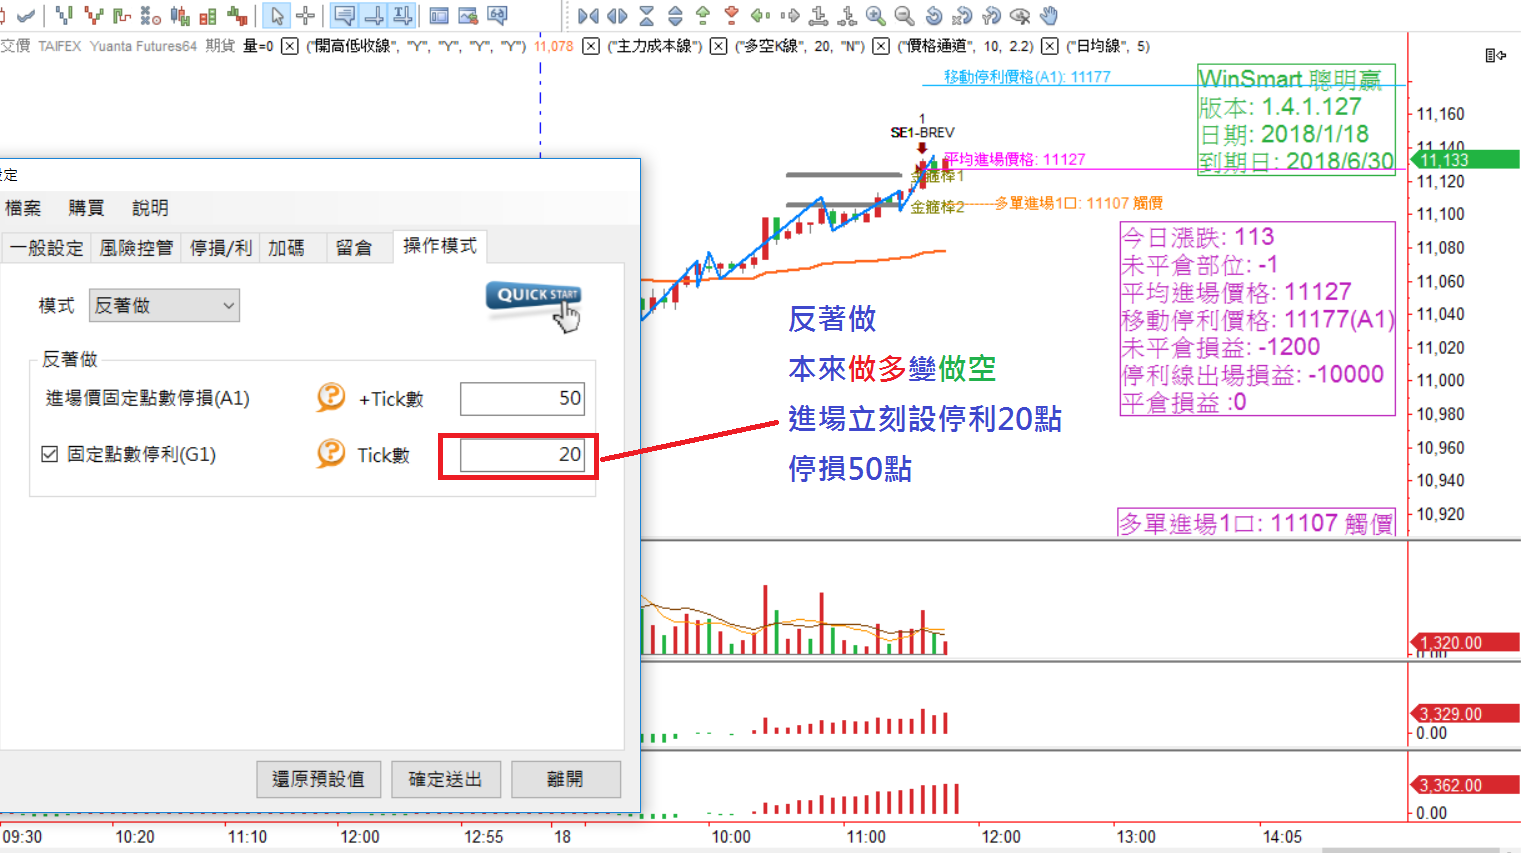Click the binoculars inspector window icon

tap(497, 15)
